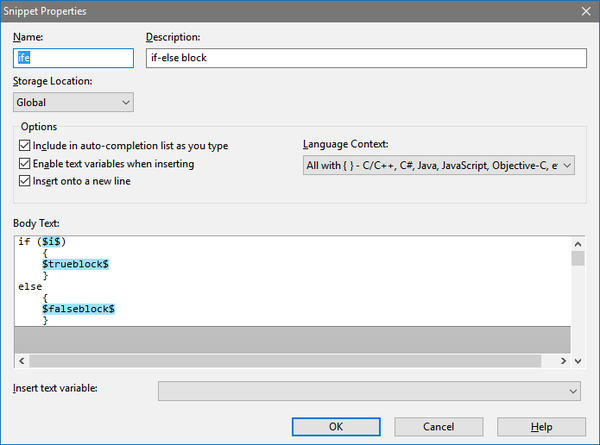The height and width of the screenshot is (445, 600).
Task: Expand the Language Context combo box
Action: [x=439, y=165]
